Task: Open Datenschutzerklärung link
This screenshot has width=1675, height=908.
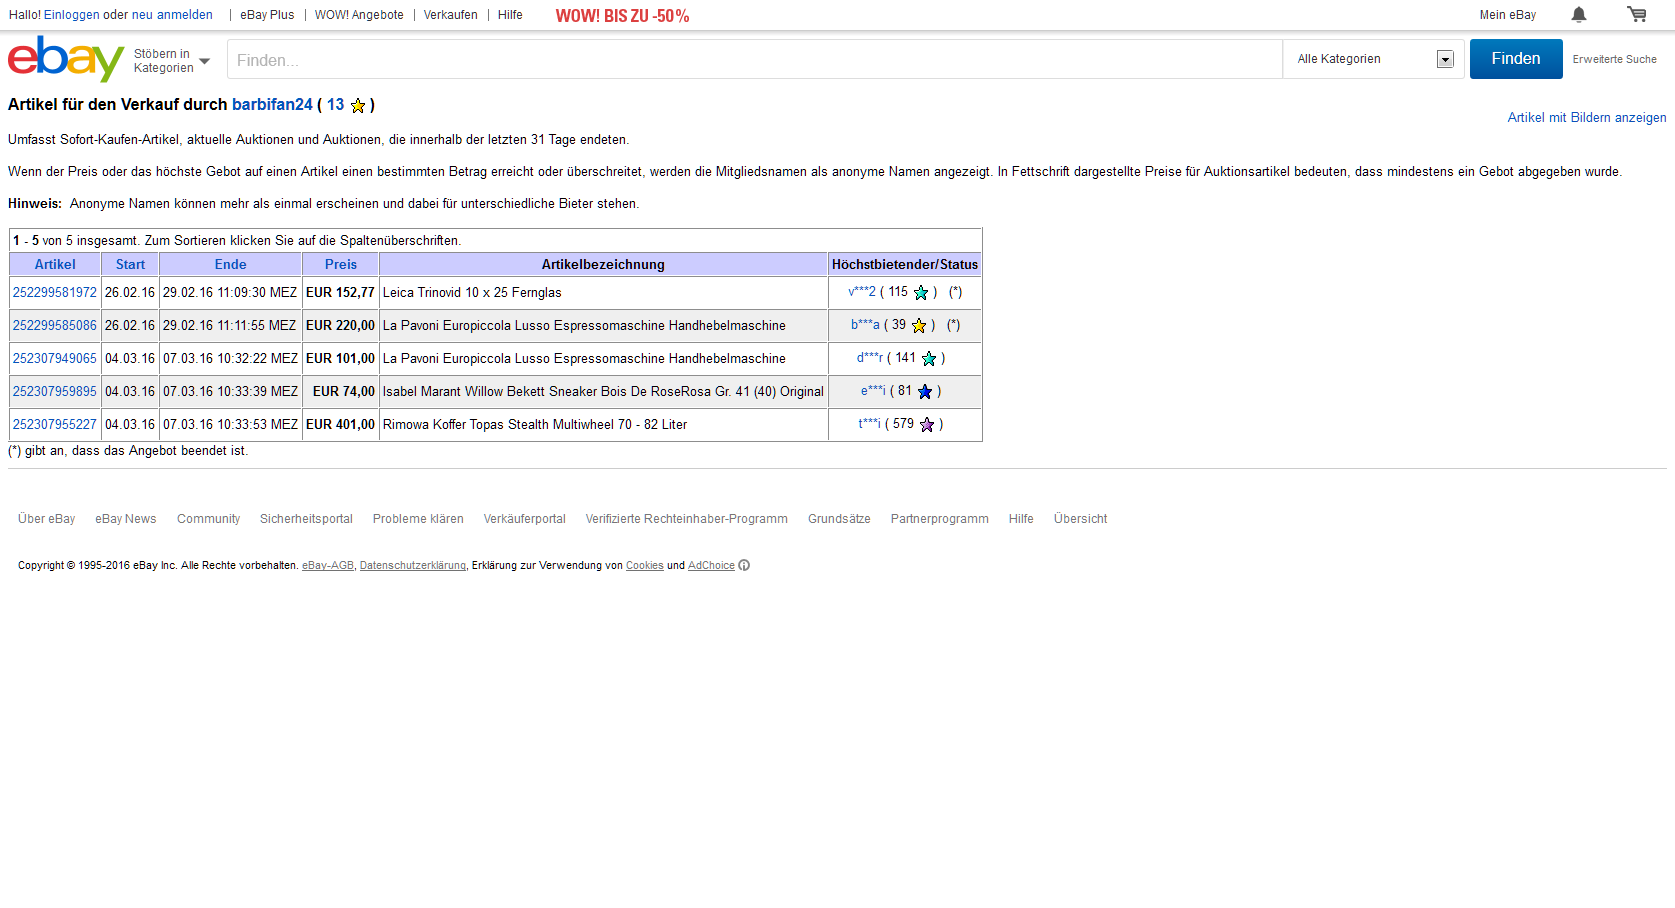Action: [x=412, y=566]
